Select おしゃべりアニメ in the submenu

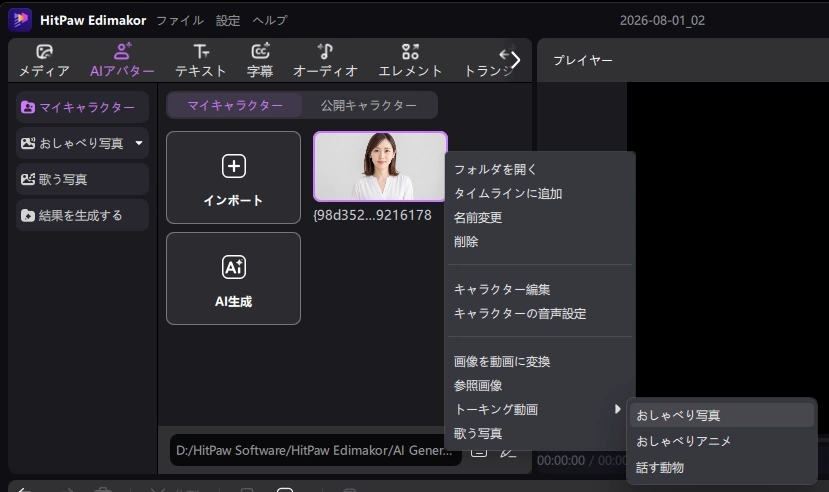722,441
